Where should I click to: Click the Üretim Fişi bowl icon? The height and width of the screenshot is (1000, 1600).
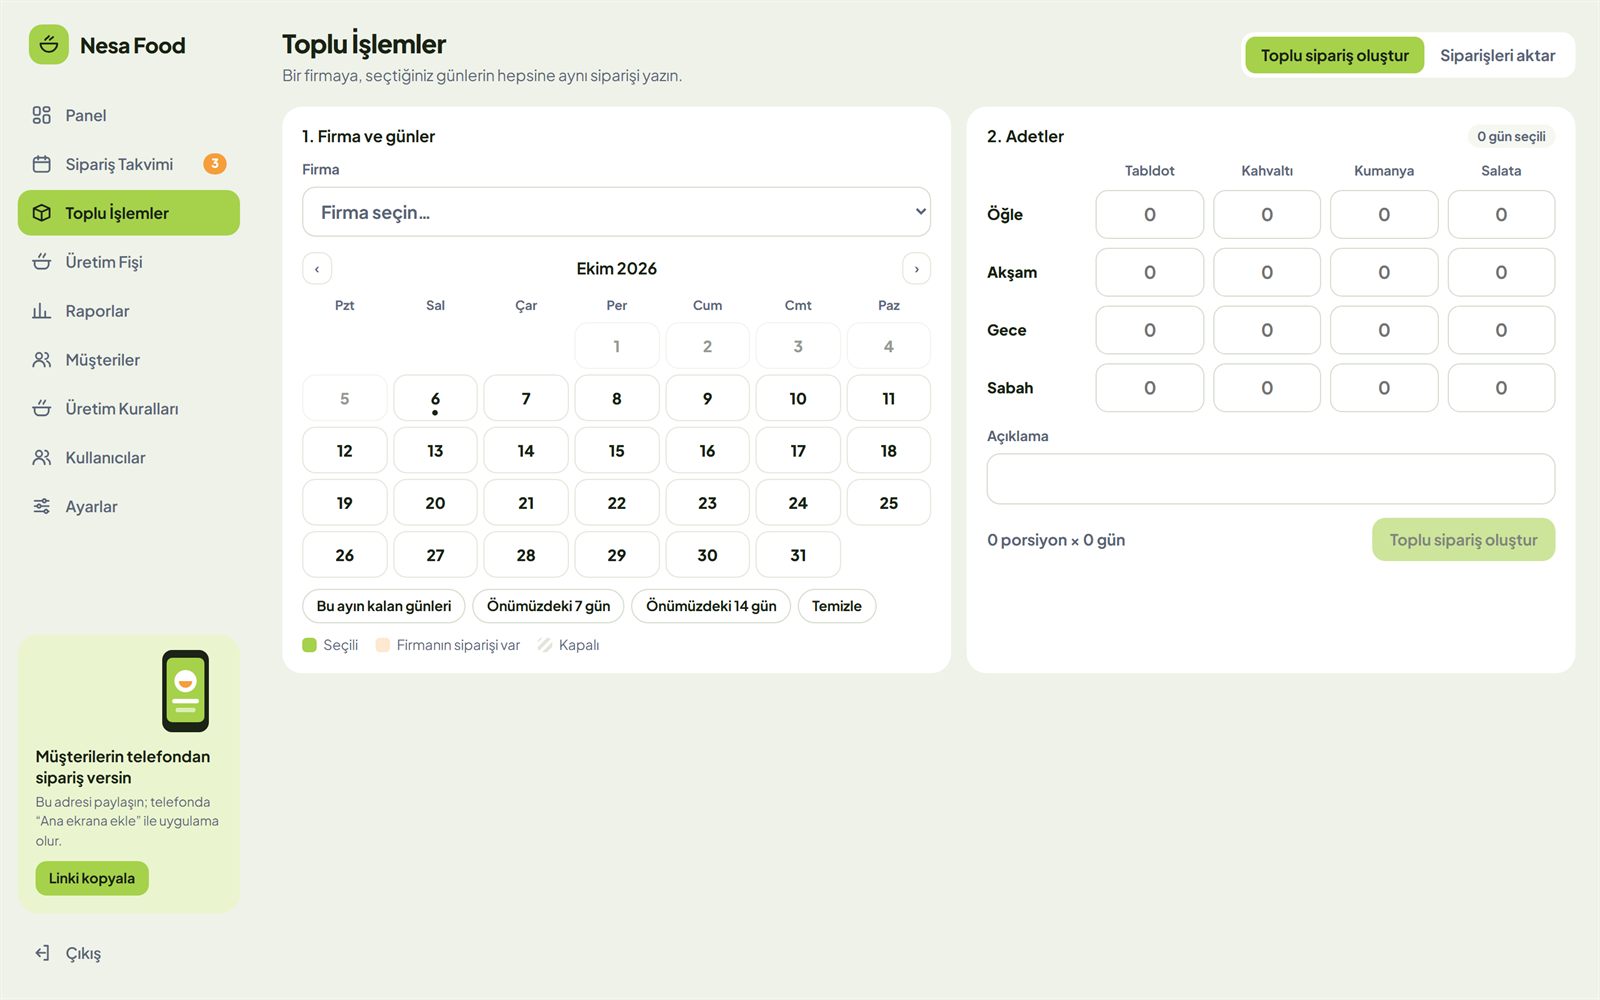(x=41, y=262)
